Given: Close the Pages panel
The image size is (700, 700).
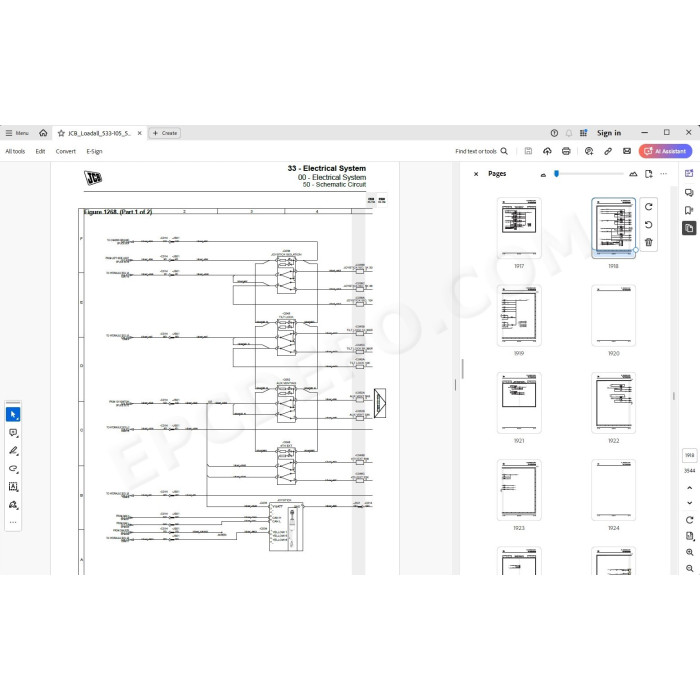Looking at the screenshot, I should pyautogui.click(x=476, y=174).
